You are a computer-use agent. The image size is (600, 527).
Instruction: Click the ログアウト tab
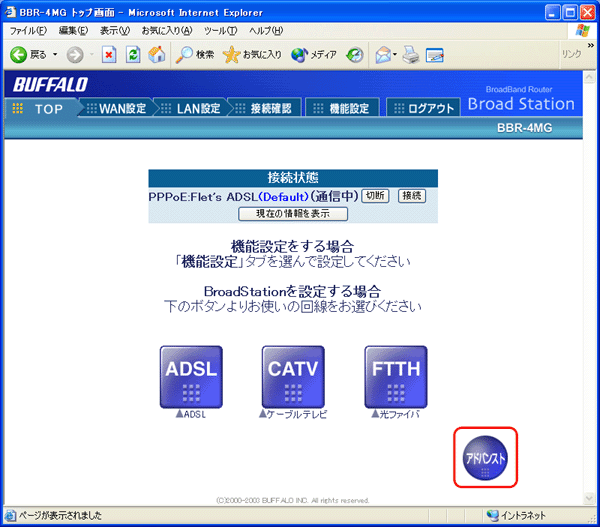(423, 109)
